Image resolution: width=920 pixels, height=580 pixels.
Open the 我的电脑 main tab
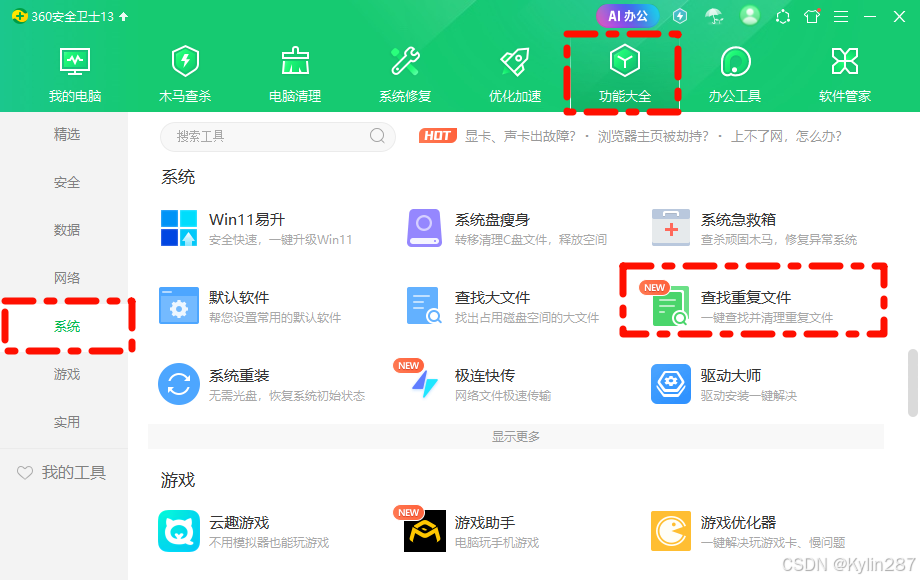(75, 75)
